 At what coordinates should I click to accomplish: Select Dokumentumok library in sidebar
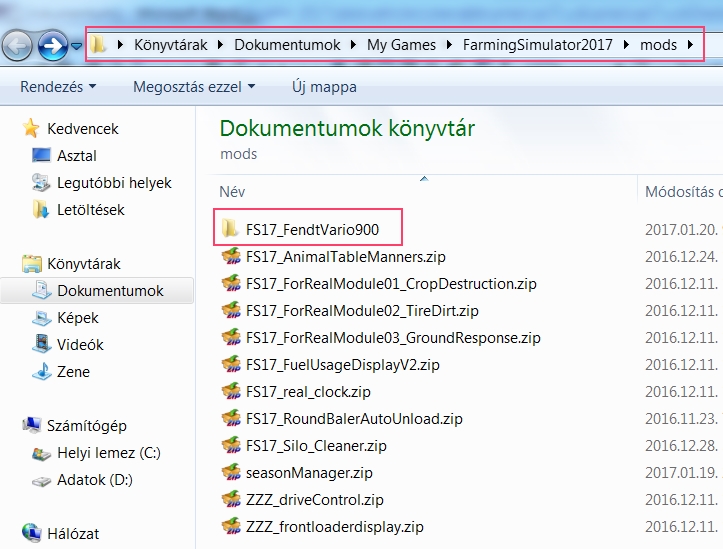click(97, 290)
